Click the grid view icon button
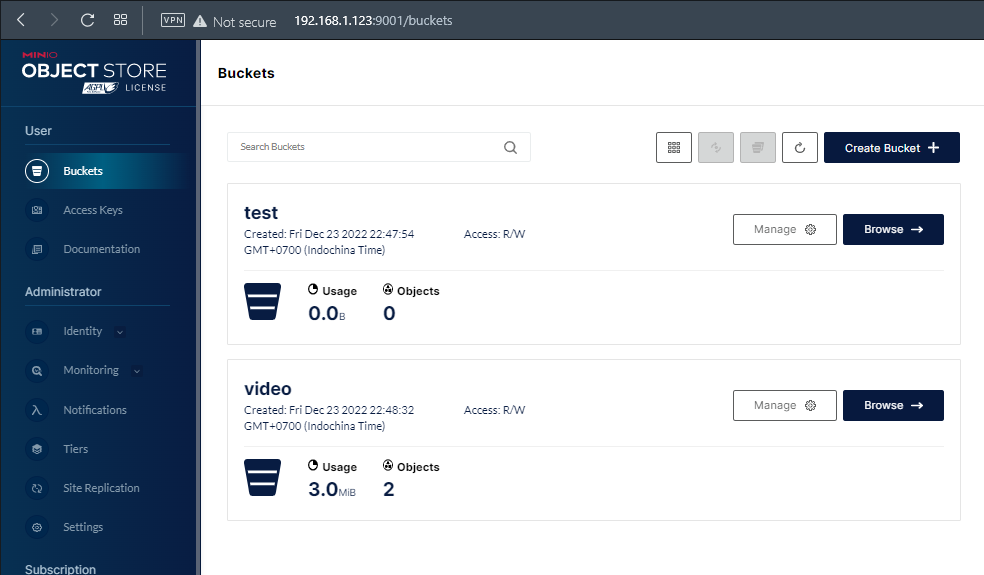The image size is (984, 575). pos(674,148)
